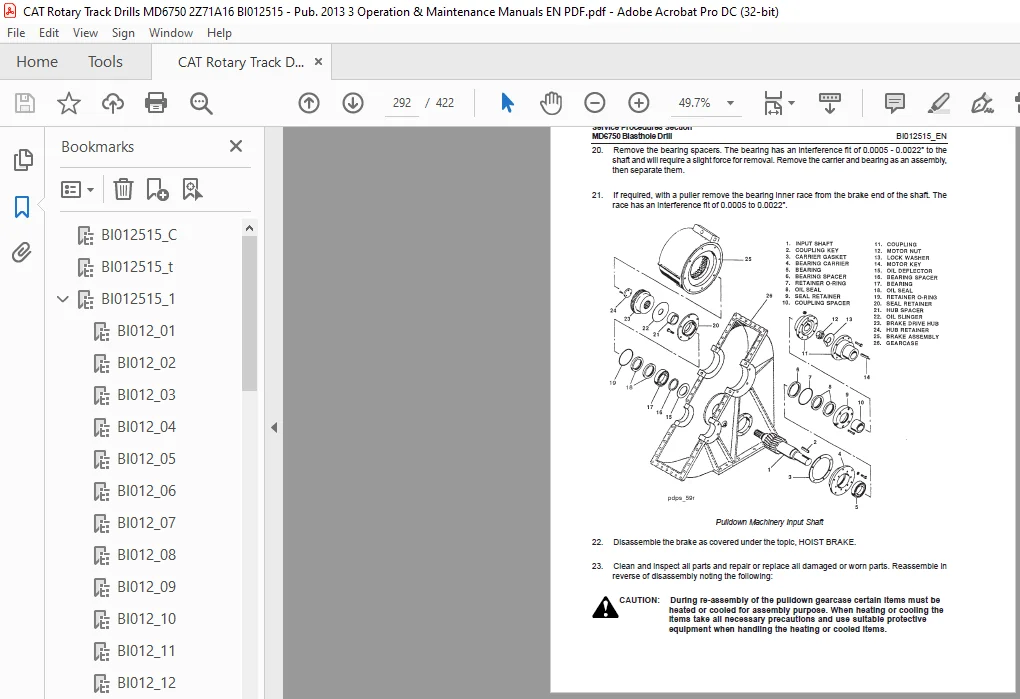Screen dimensions: 1020x699
Task: Open the File menu
Action: click(x=16, y=33)
